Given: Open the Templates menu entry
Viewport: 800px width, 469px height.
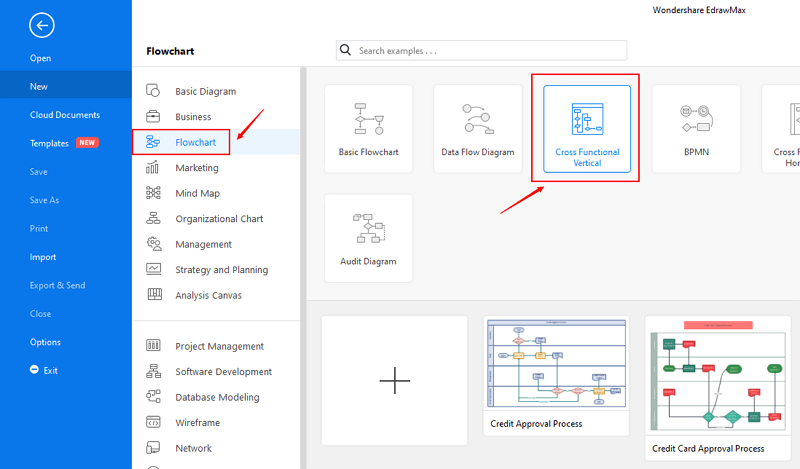Looking at the screenshot, I should click(x=49, y=143).
